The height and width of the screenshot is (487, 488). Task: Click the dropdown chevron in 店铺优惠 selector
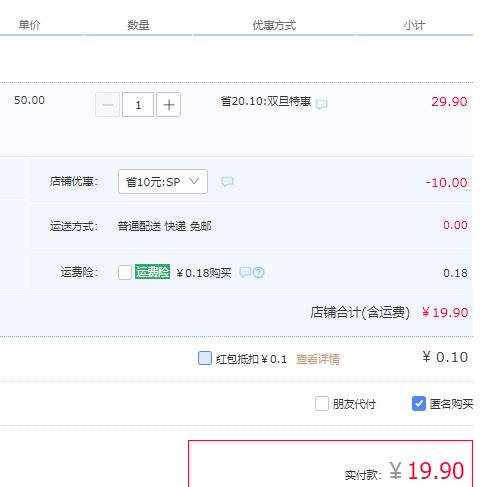click(x=194, y=181)
